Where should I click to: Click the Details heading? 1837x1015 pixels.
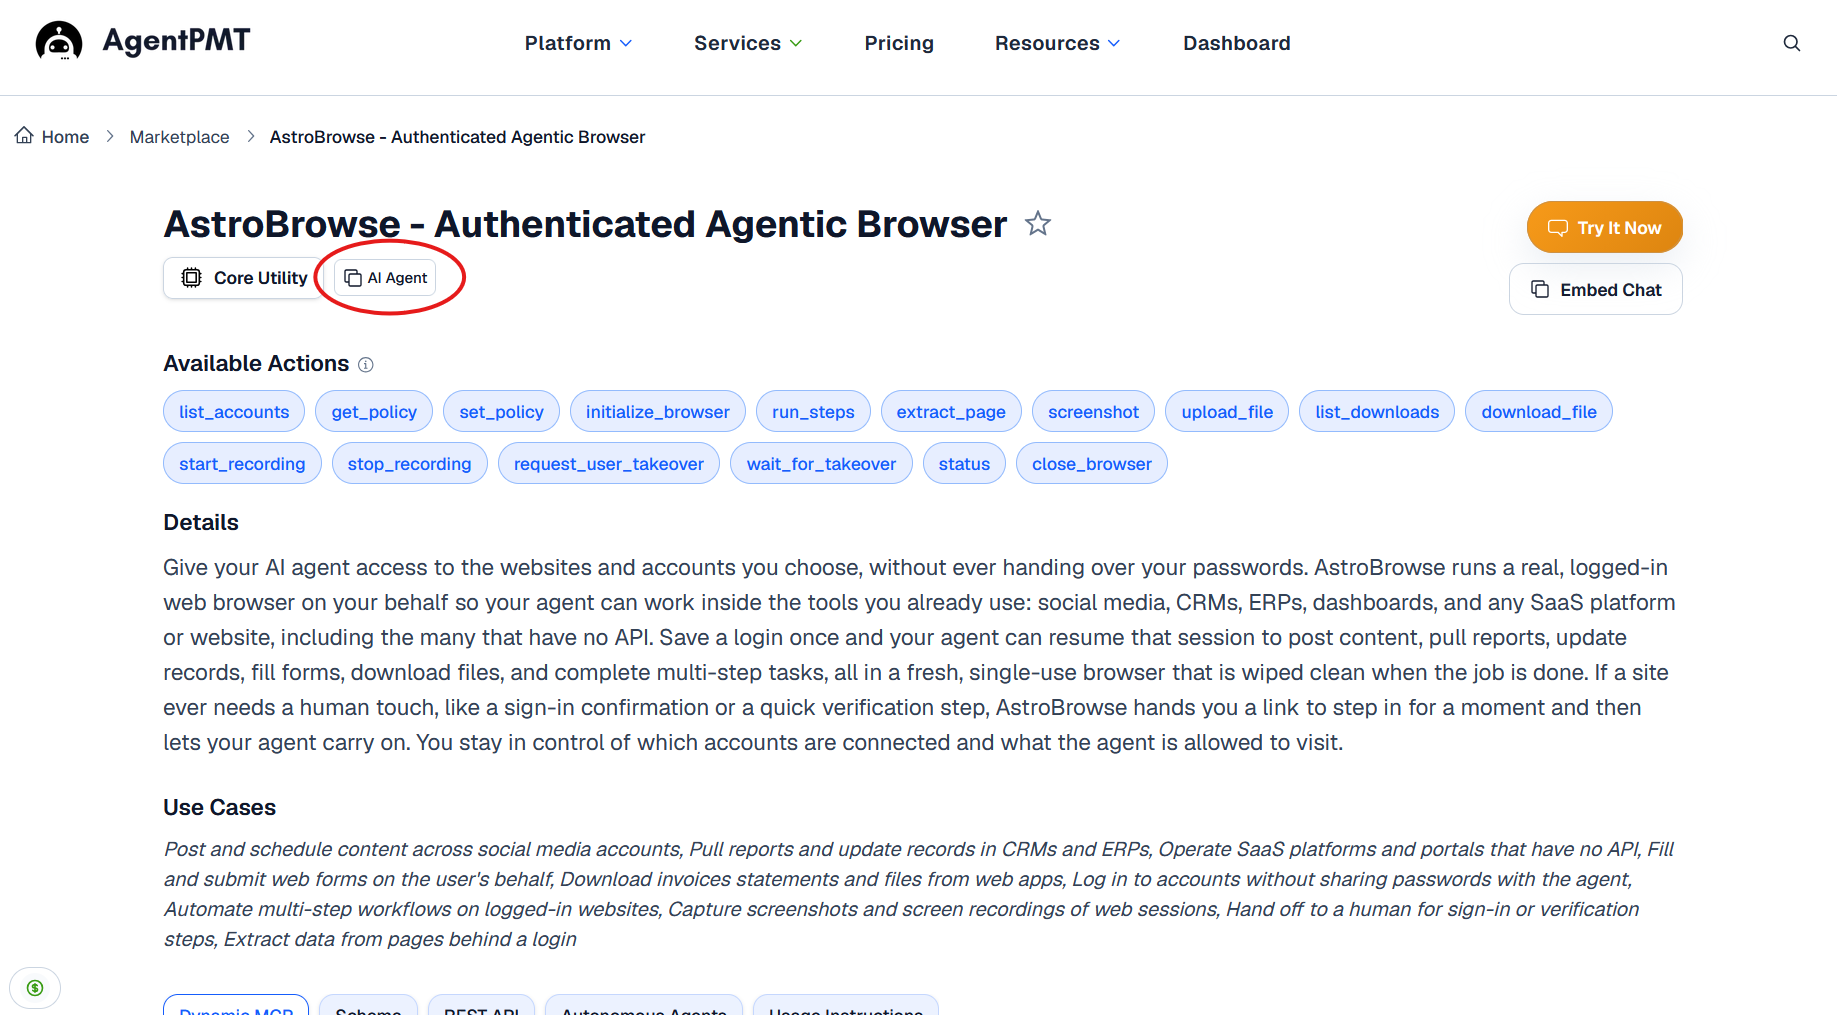[201, 522]
